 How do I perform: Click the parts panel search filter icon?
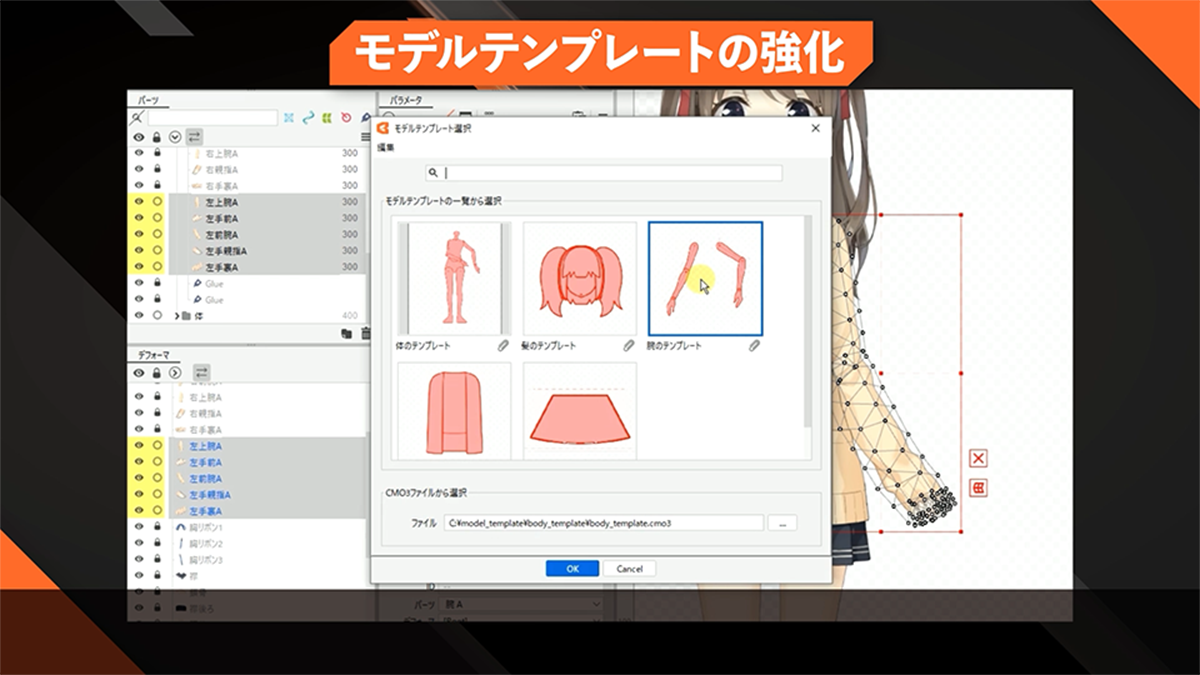pyautogui.click(x=138, y=118)
